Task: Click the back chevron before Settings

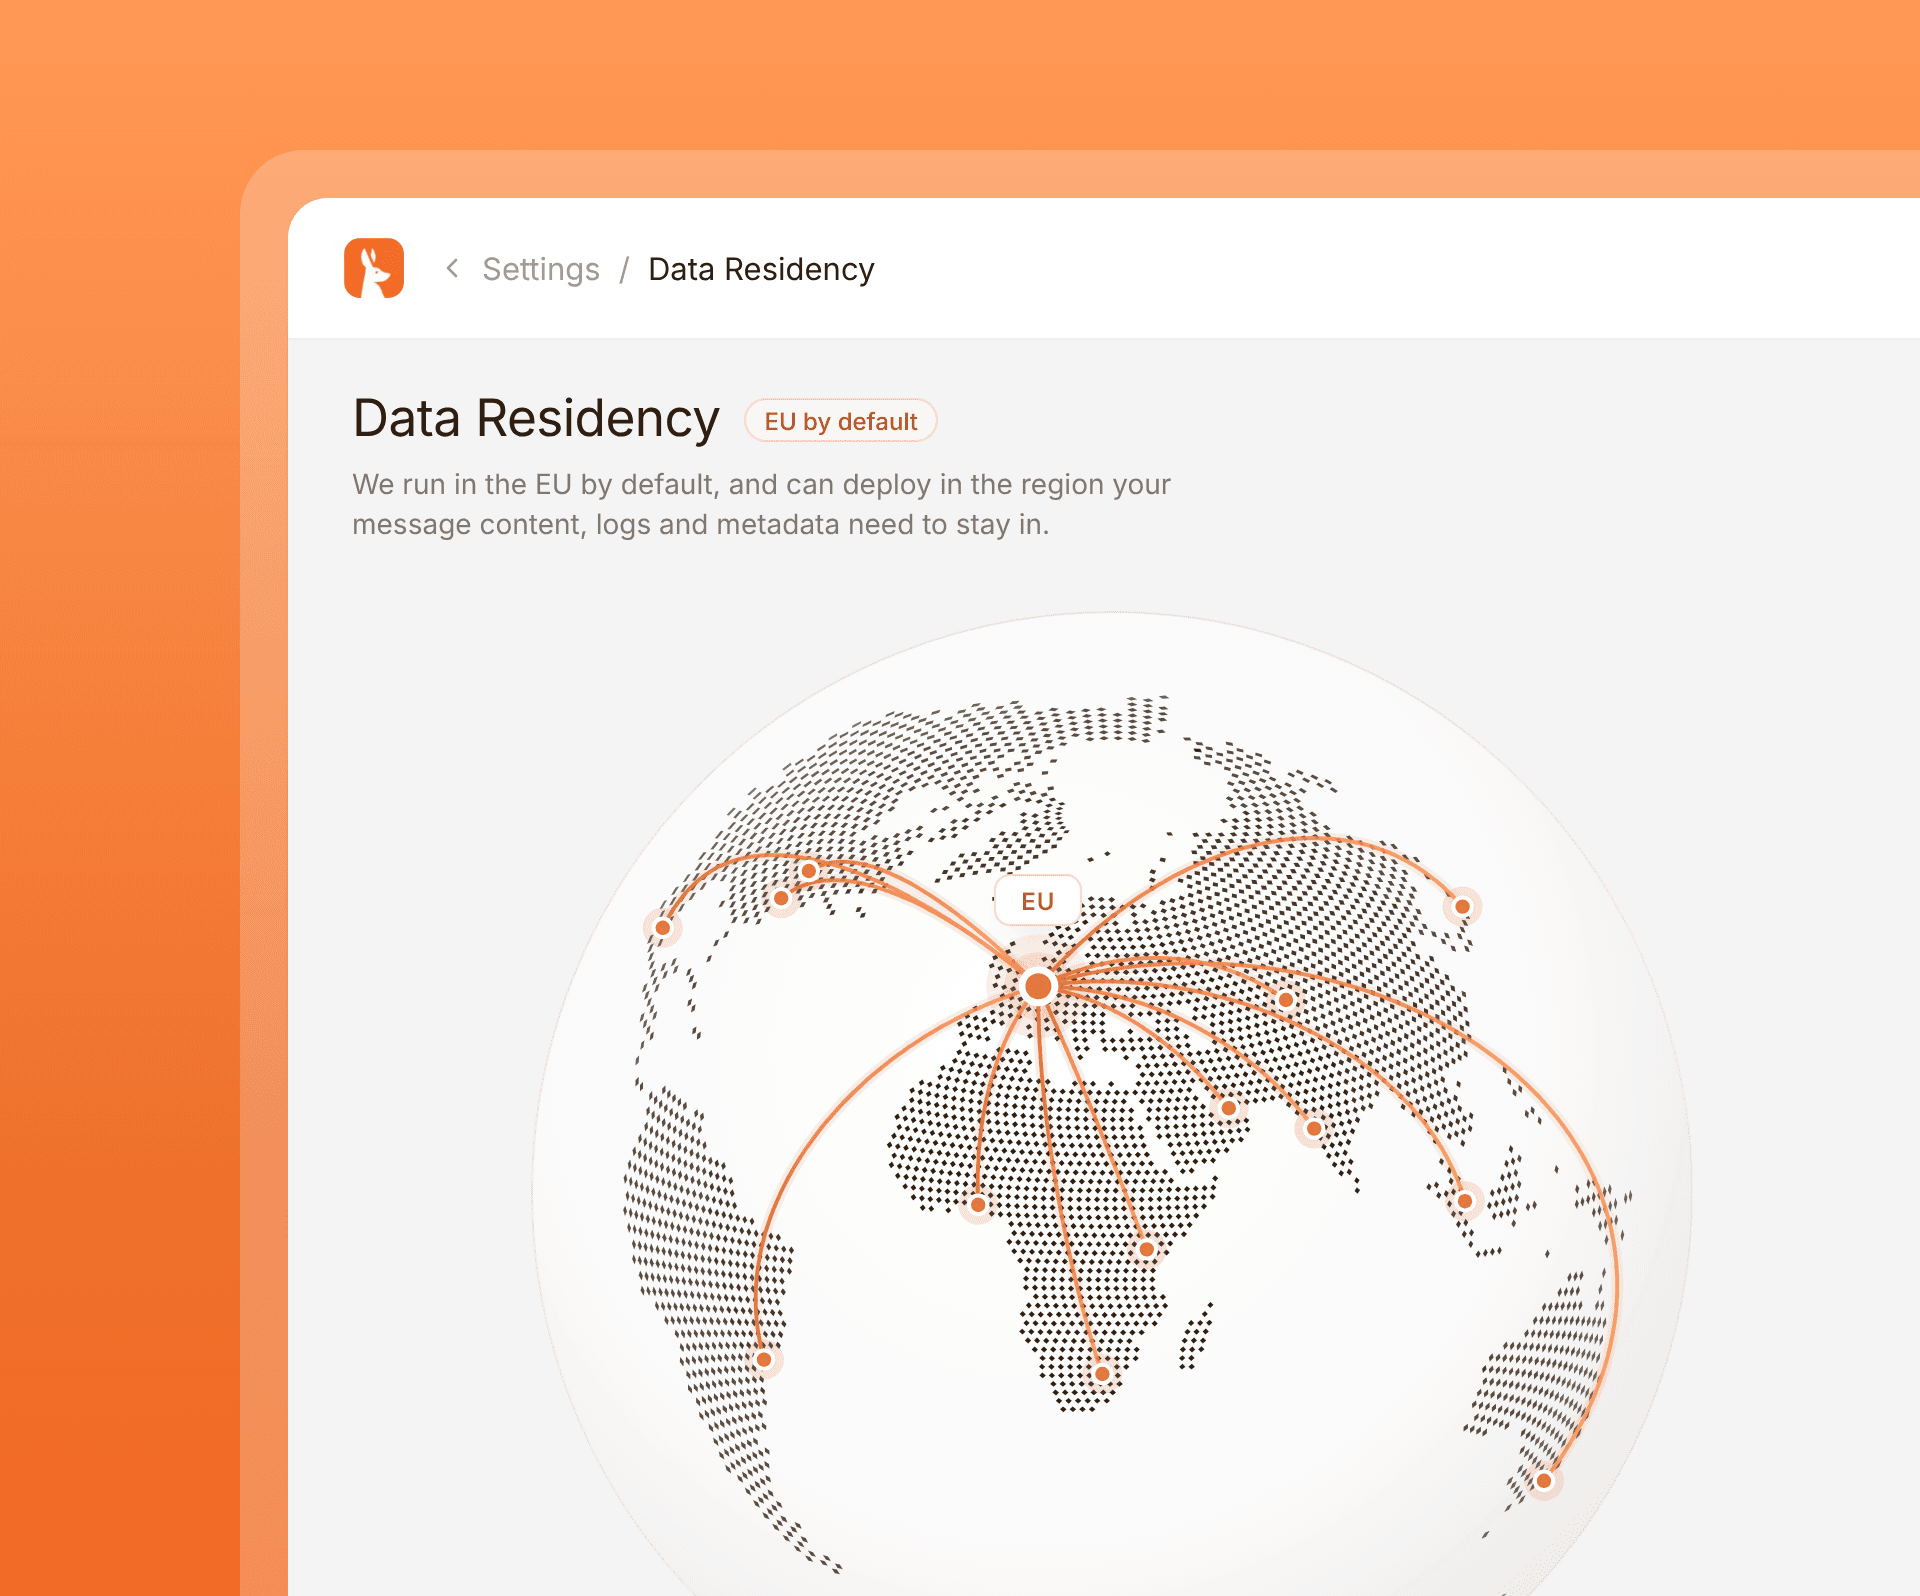Action: click(x=453, y=268)
